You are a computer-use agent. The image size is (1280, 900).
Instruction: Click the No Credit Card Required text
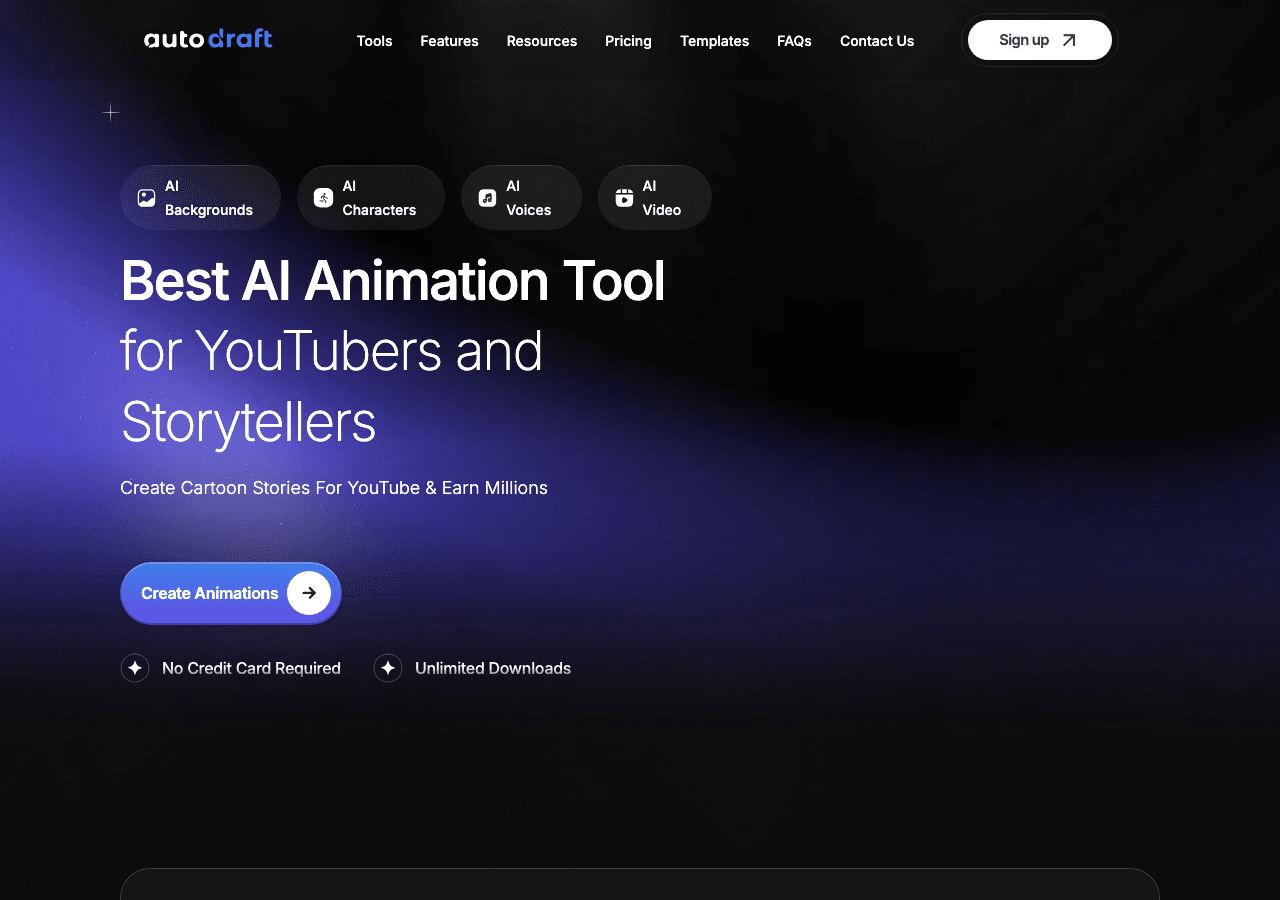click(x=251, y=668)
